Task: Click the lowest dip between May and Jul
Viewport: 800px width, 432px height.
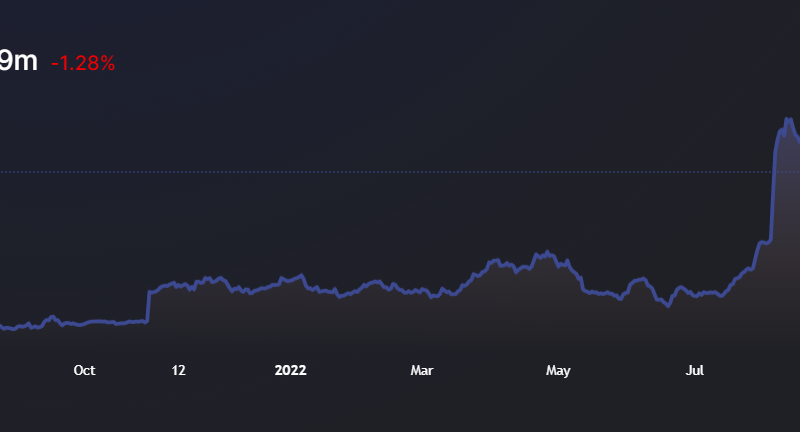Action: click(x=667, y=306)
